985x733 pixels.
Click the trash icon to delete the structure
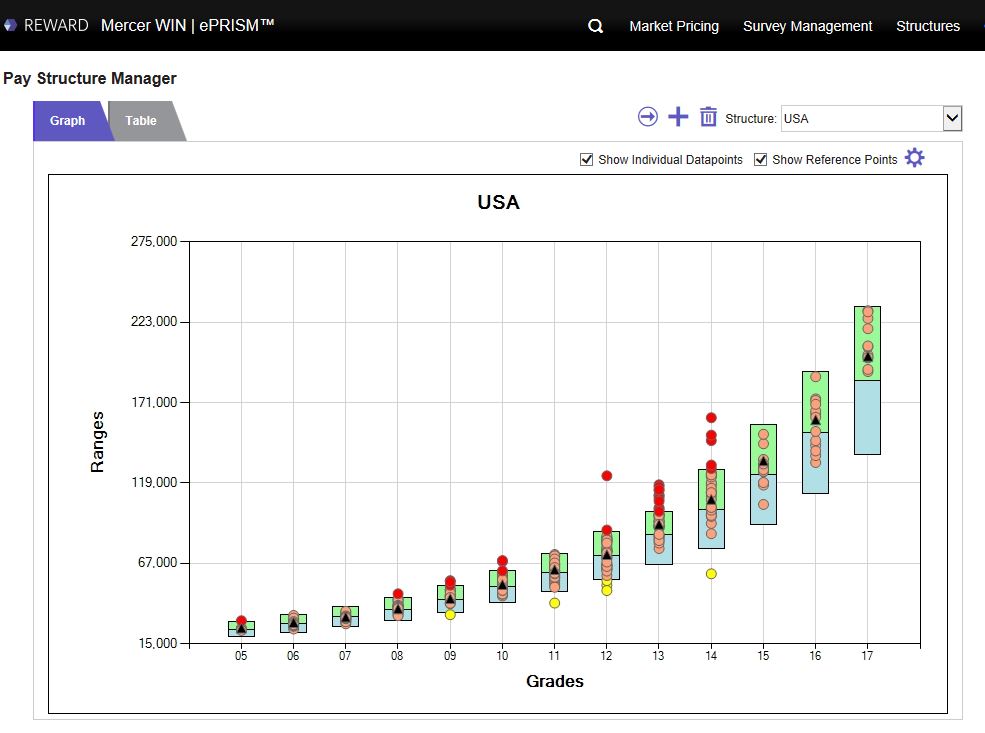[x=708, y=117]
